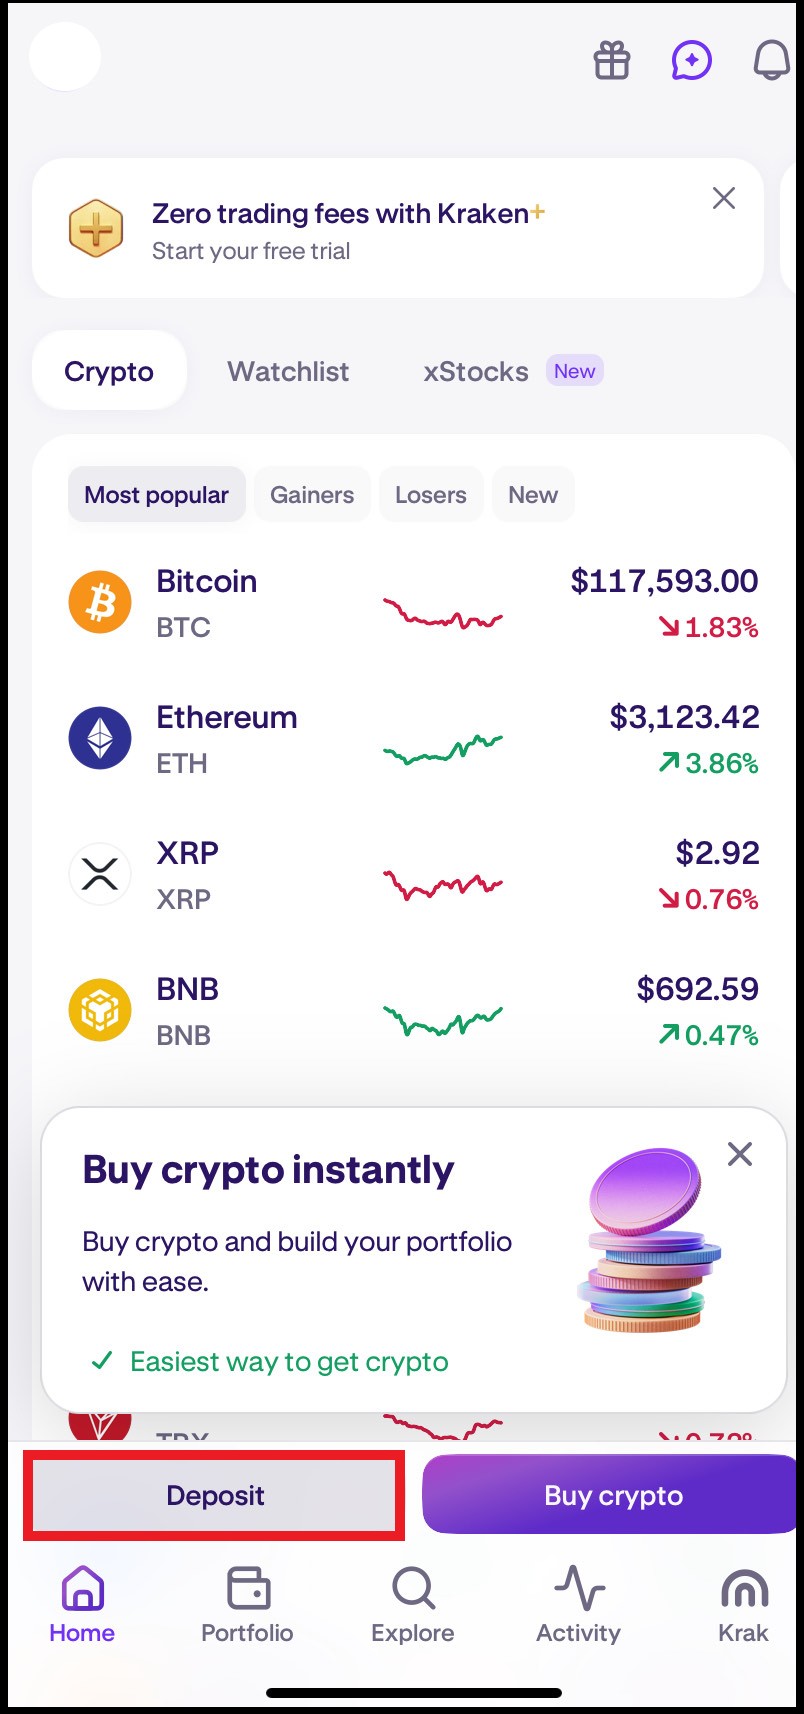The image size is (804, 1714).
Task: Tap the Deposit button
Action: click(x=215, y=1495)
